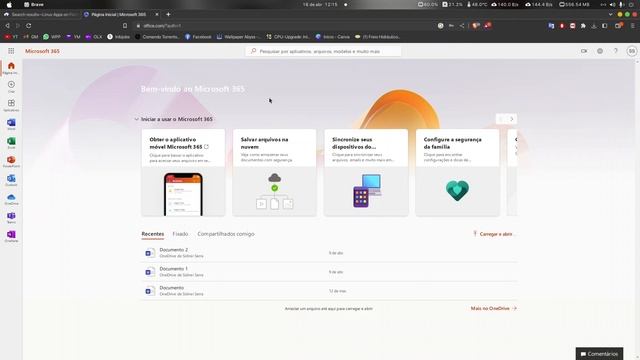Toggle the browser sidebar panel icon
The height and width of the screenshot is (360, 640).
pyautogui.click(x=604, y=25)
